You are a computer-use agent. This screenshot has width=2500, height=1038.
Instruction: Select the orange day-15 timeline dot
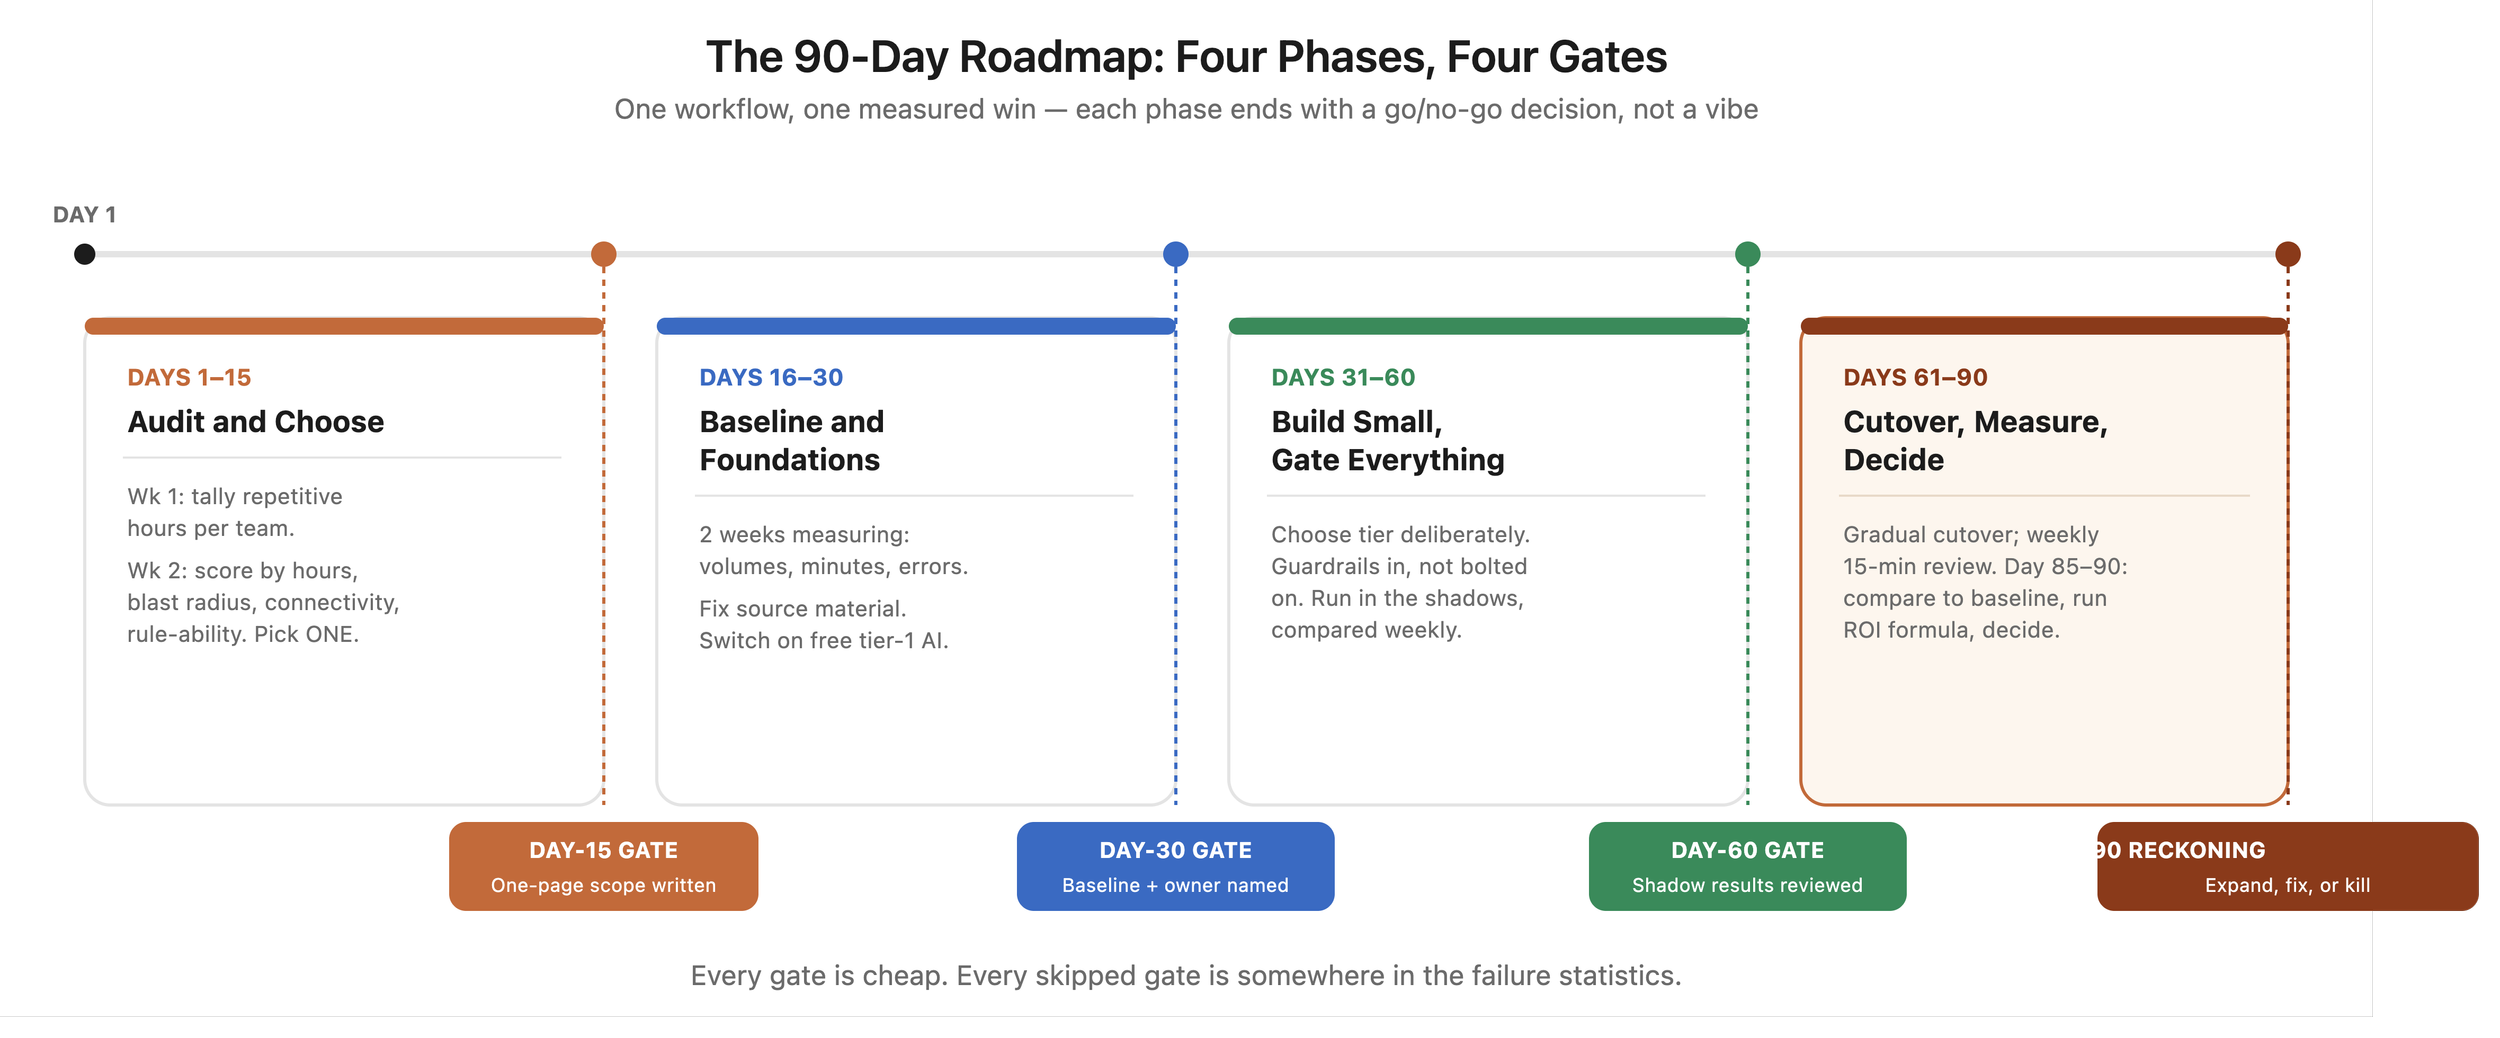click(603, 254)
